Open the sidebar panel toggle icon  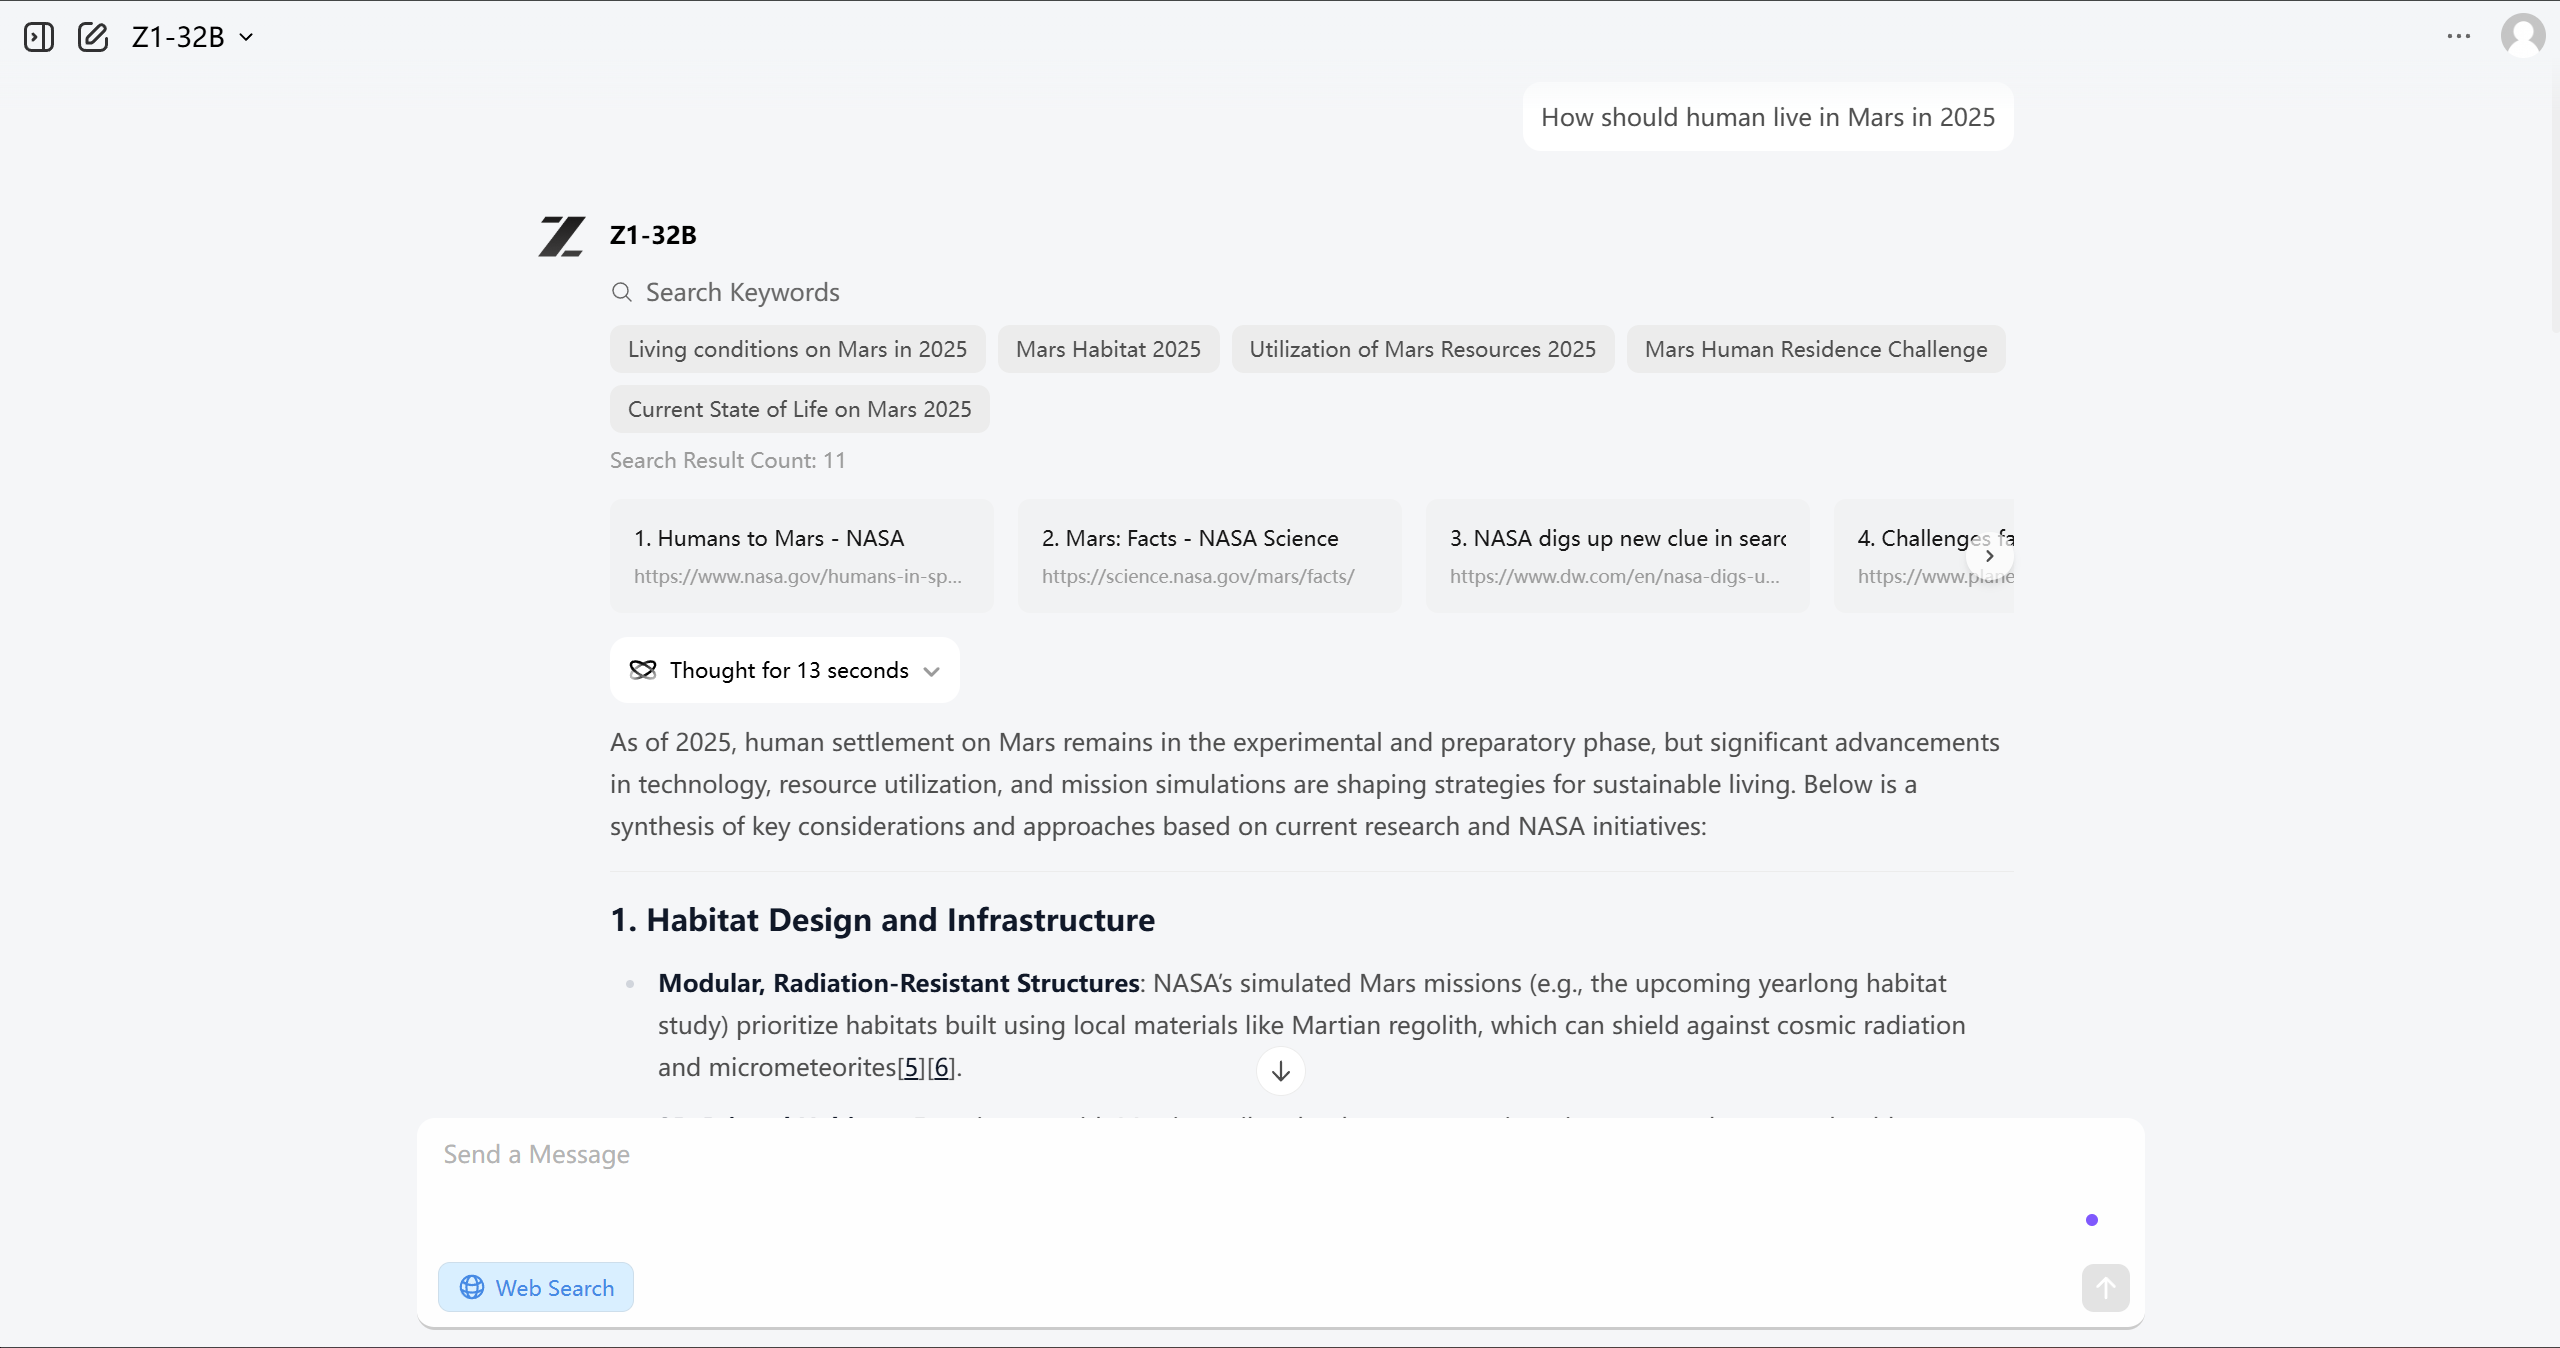[x=39, y=37]
